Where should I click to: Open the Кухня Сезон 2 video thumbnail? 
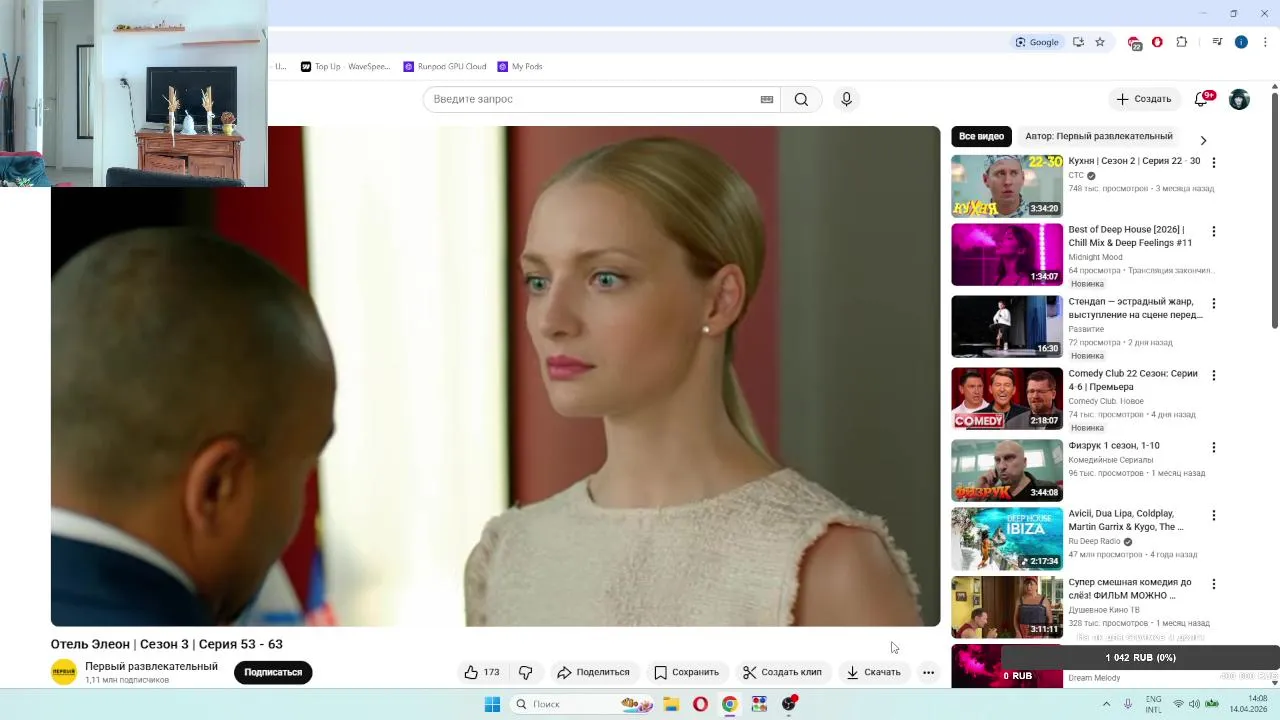coord(1007,186)
